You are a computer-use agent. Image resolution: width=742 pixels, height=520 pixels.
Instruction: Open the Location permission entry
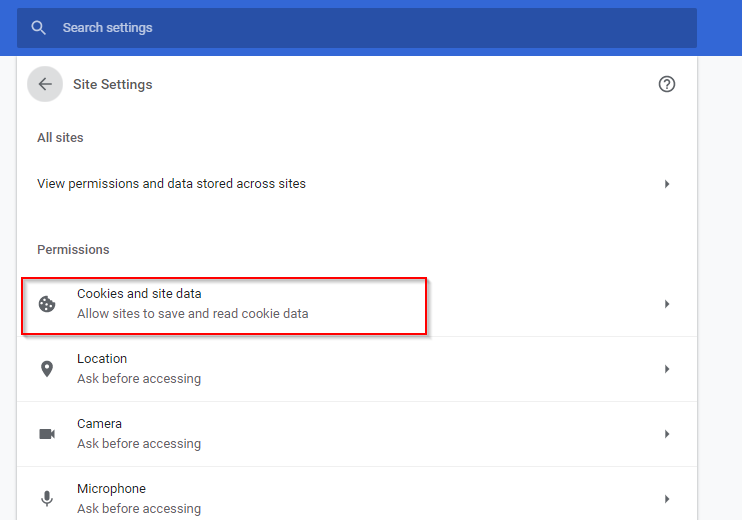(357, 369)
